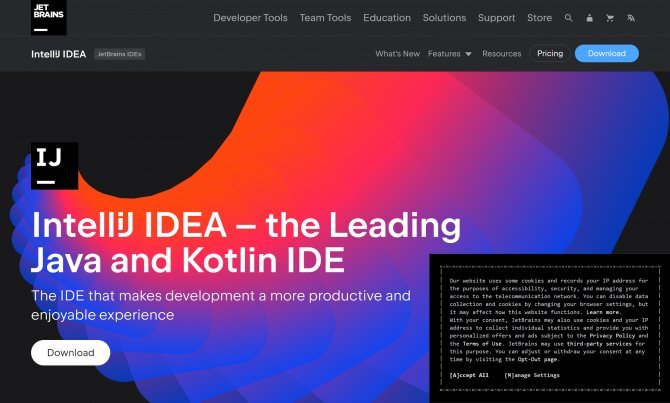Click the Pricing button
Viewport: 670px width, 403px height.
(550, 53)
